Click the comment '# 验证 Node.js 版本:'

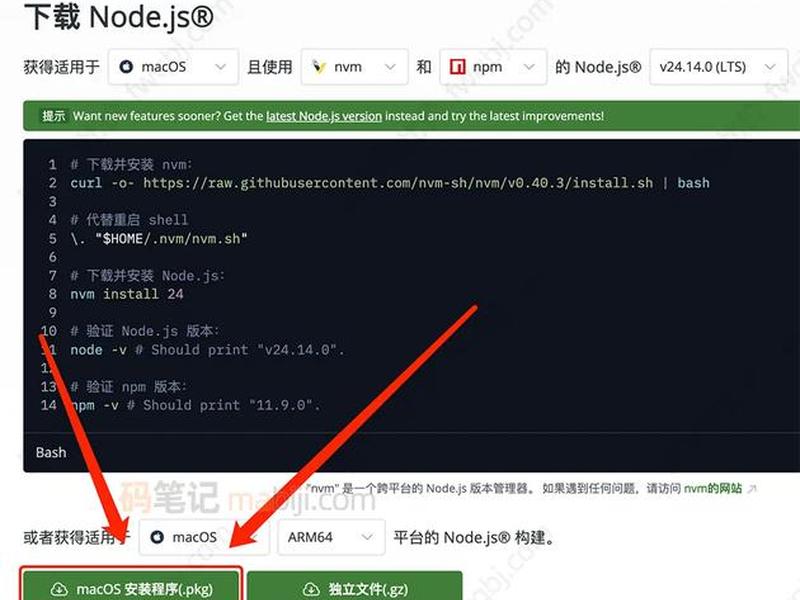click(144, 331)
